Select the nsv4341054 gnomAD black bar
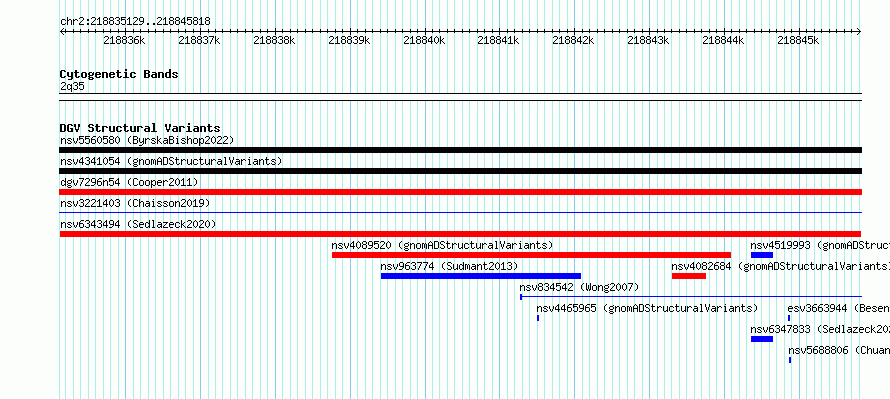Viewport: 890px width, 399px height. tap(460, 171)
